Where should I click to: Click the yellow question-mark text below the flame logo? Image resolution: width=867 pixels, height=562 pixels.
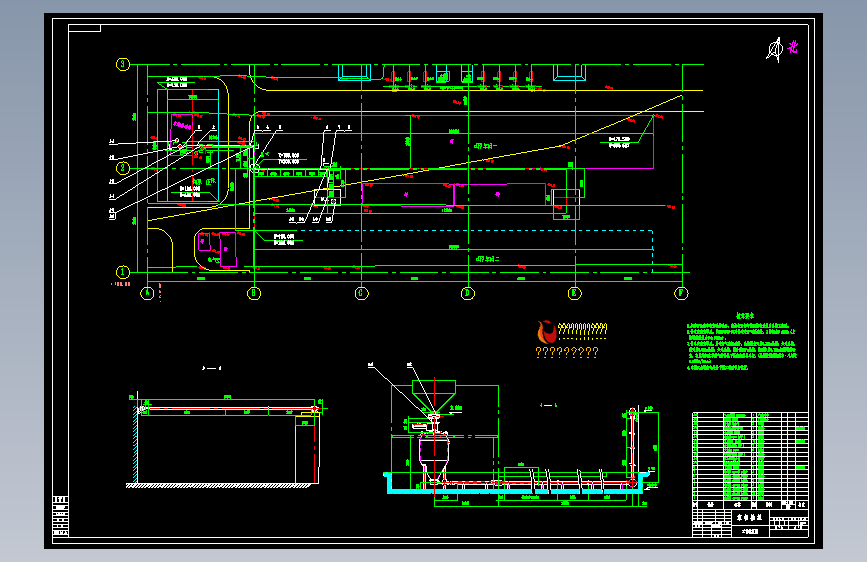(567, 352)
